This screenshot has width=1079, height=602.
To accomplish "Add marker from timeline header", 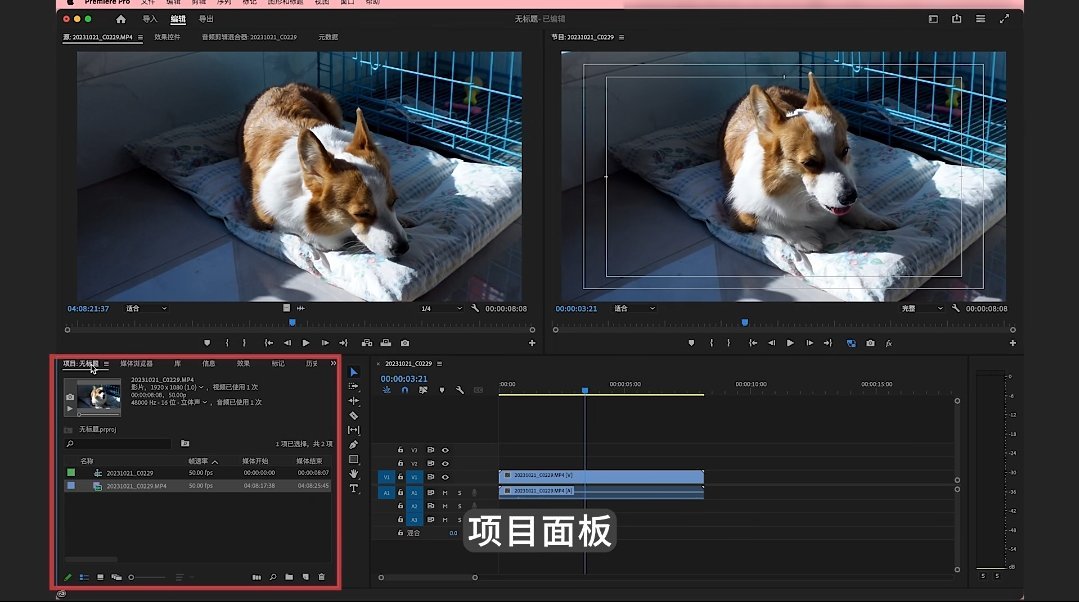I will (442, 390).
